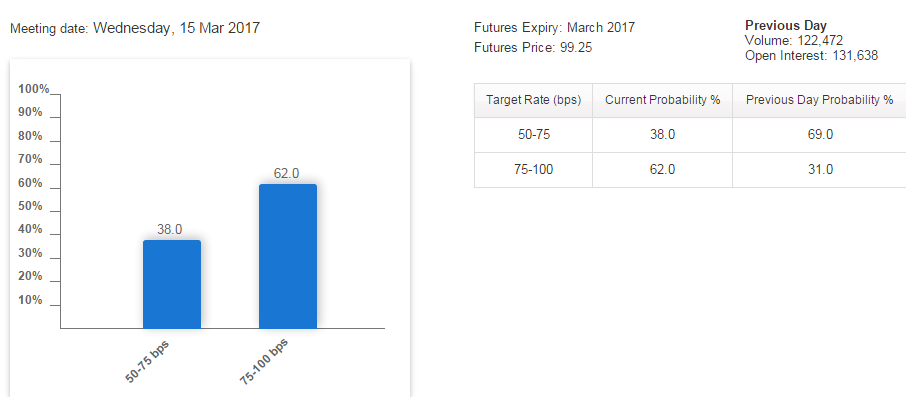This screenshot has width=906, height=397.
Task: Click the Target Rate (bps) column header
Action: 533,100
